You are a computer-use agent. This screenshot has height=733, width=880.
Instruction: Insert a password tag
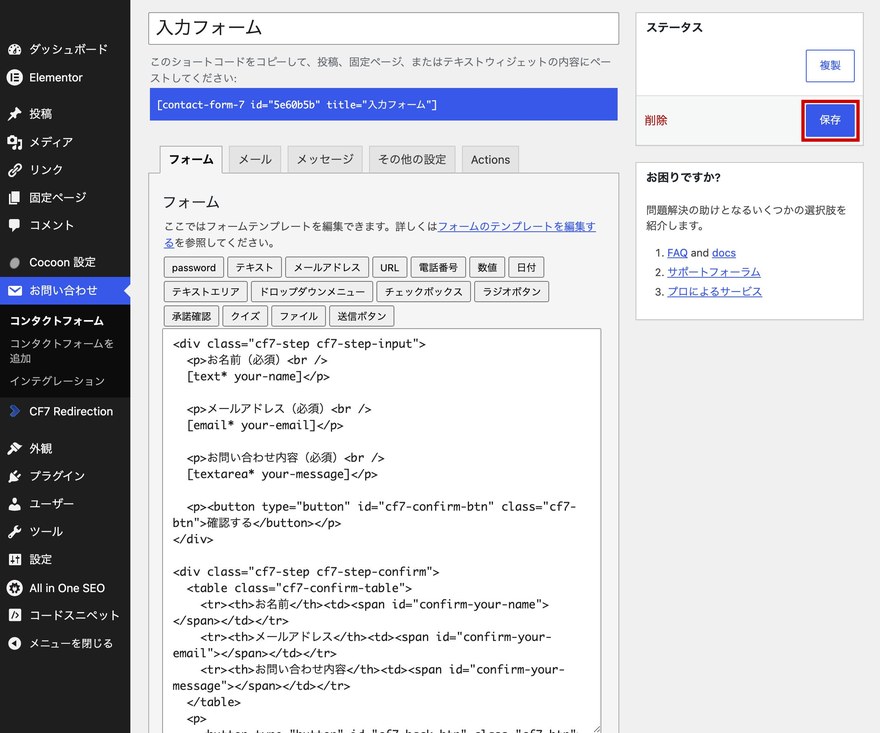coord(194,268)
